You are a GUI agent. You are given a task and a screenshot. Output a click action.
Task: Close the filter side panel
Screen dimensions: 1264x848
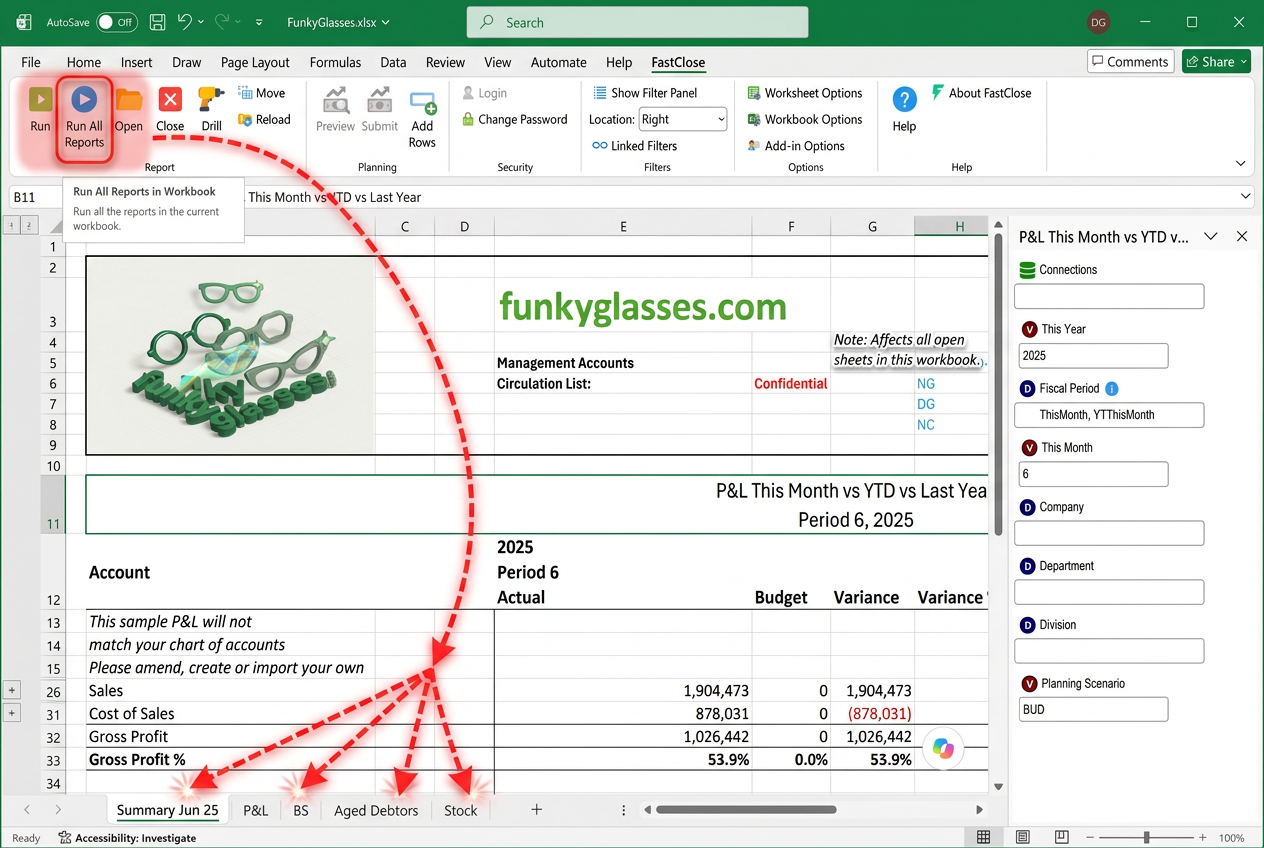tap(1242, 237)
